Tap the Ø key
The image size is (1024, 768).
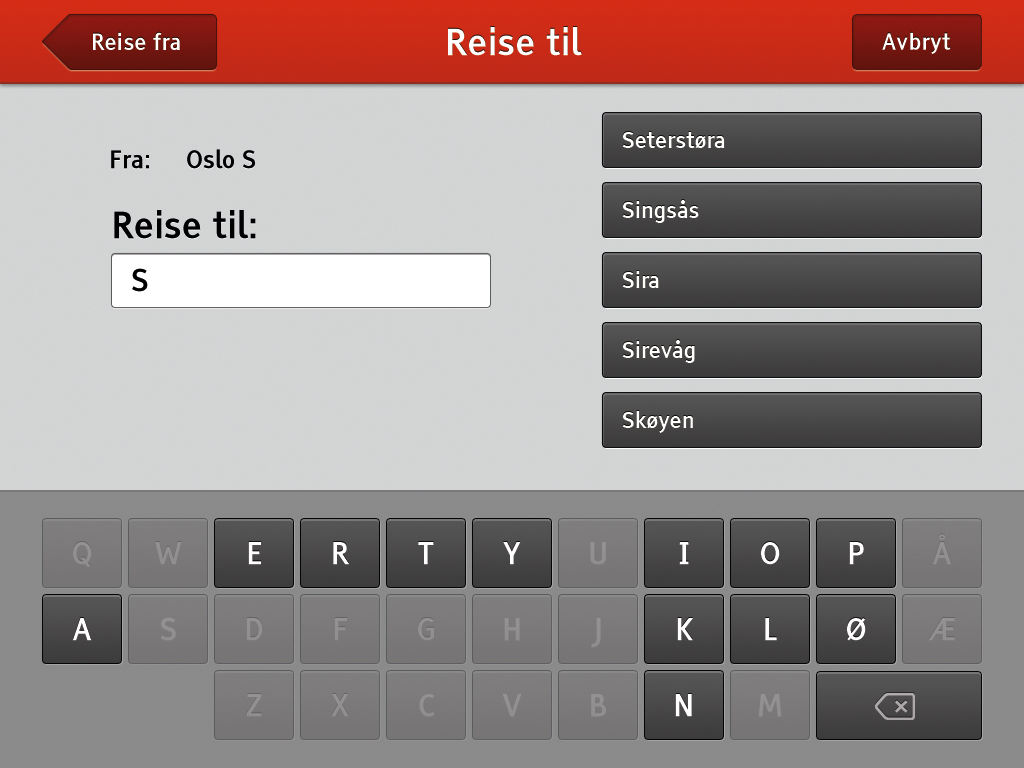(856, 629)
